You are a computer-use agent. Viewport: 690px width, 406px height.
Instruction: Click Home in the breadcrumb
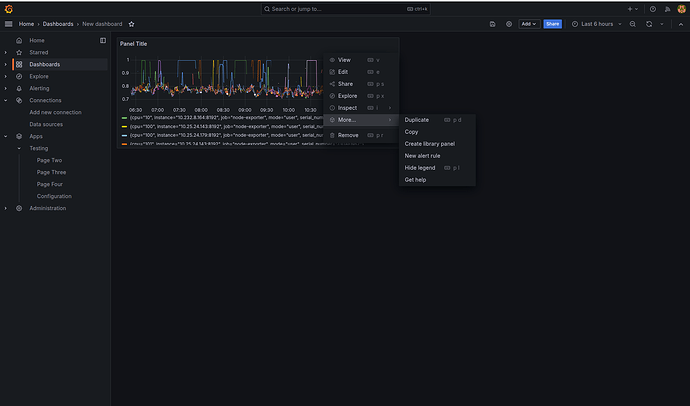[26, 24]
